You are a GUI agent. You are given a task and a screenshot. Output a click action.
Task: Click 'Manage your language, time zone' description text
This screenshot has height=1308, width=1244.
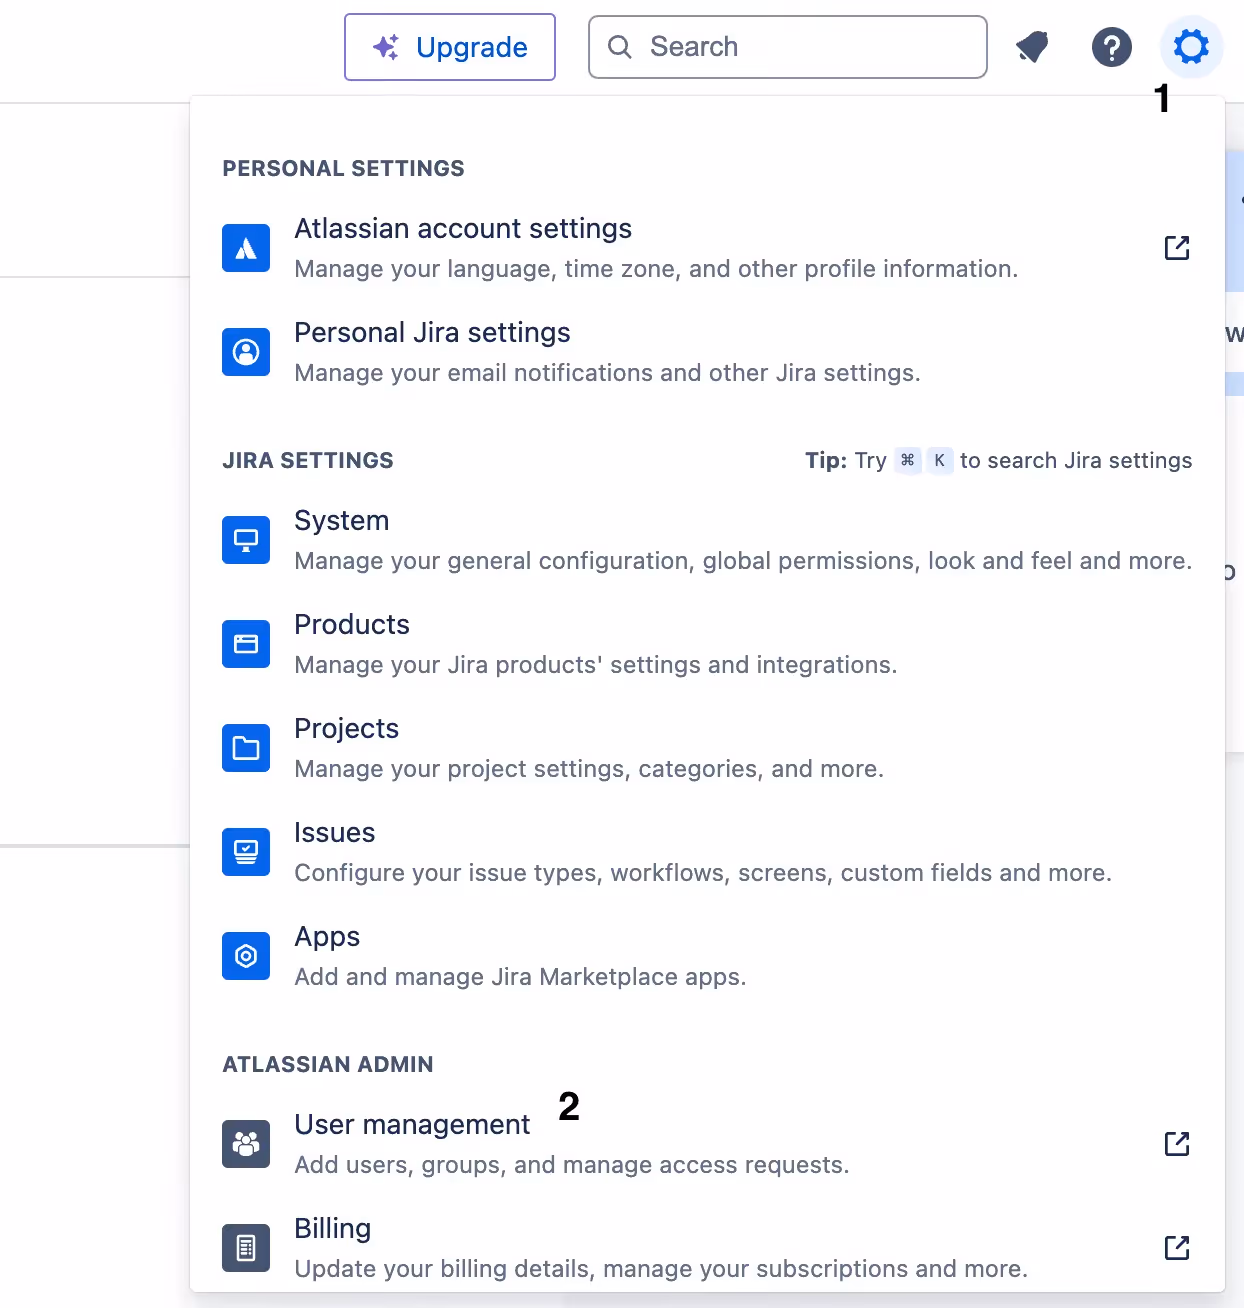pyautogui.click(x=656, y=269)
